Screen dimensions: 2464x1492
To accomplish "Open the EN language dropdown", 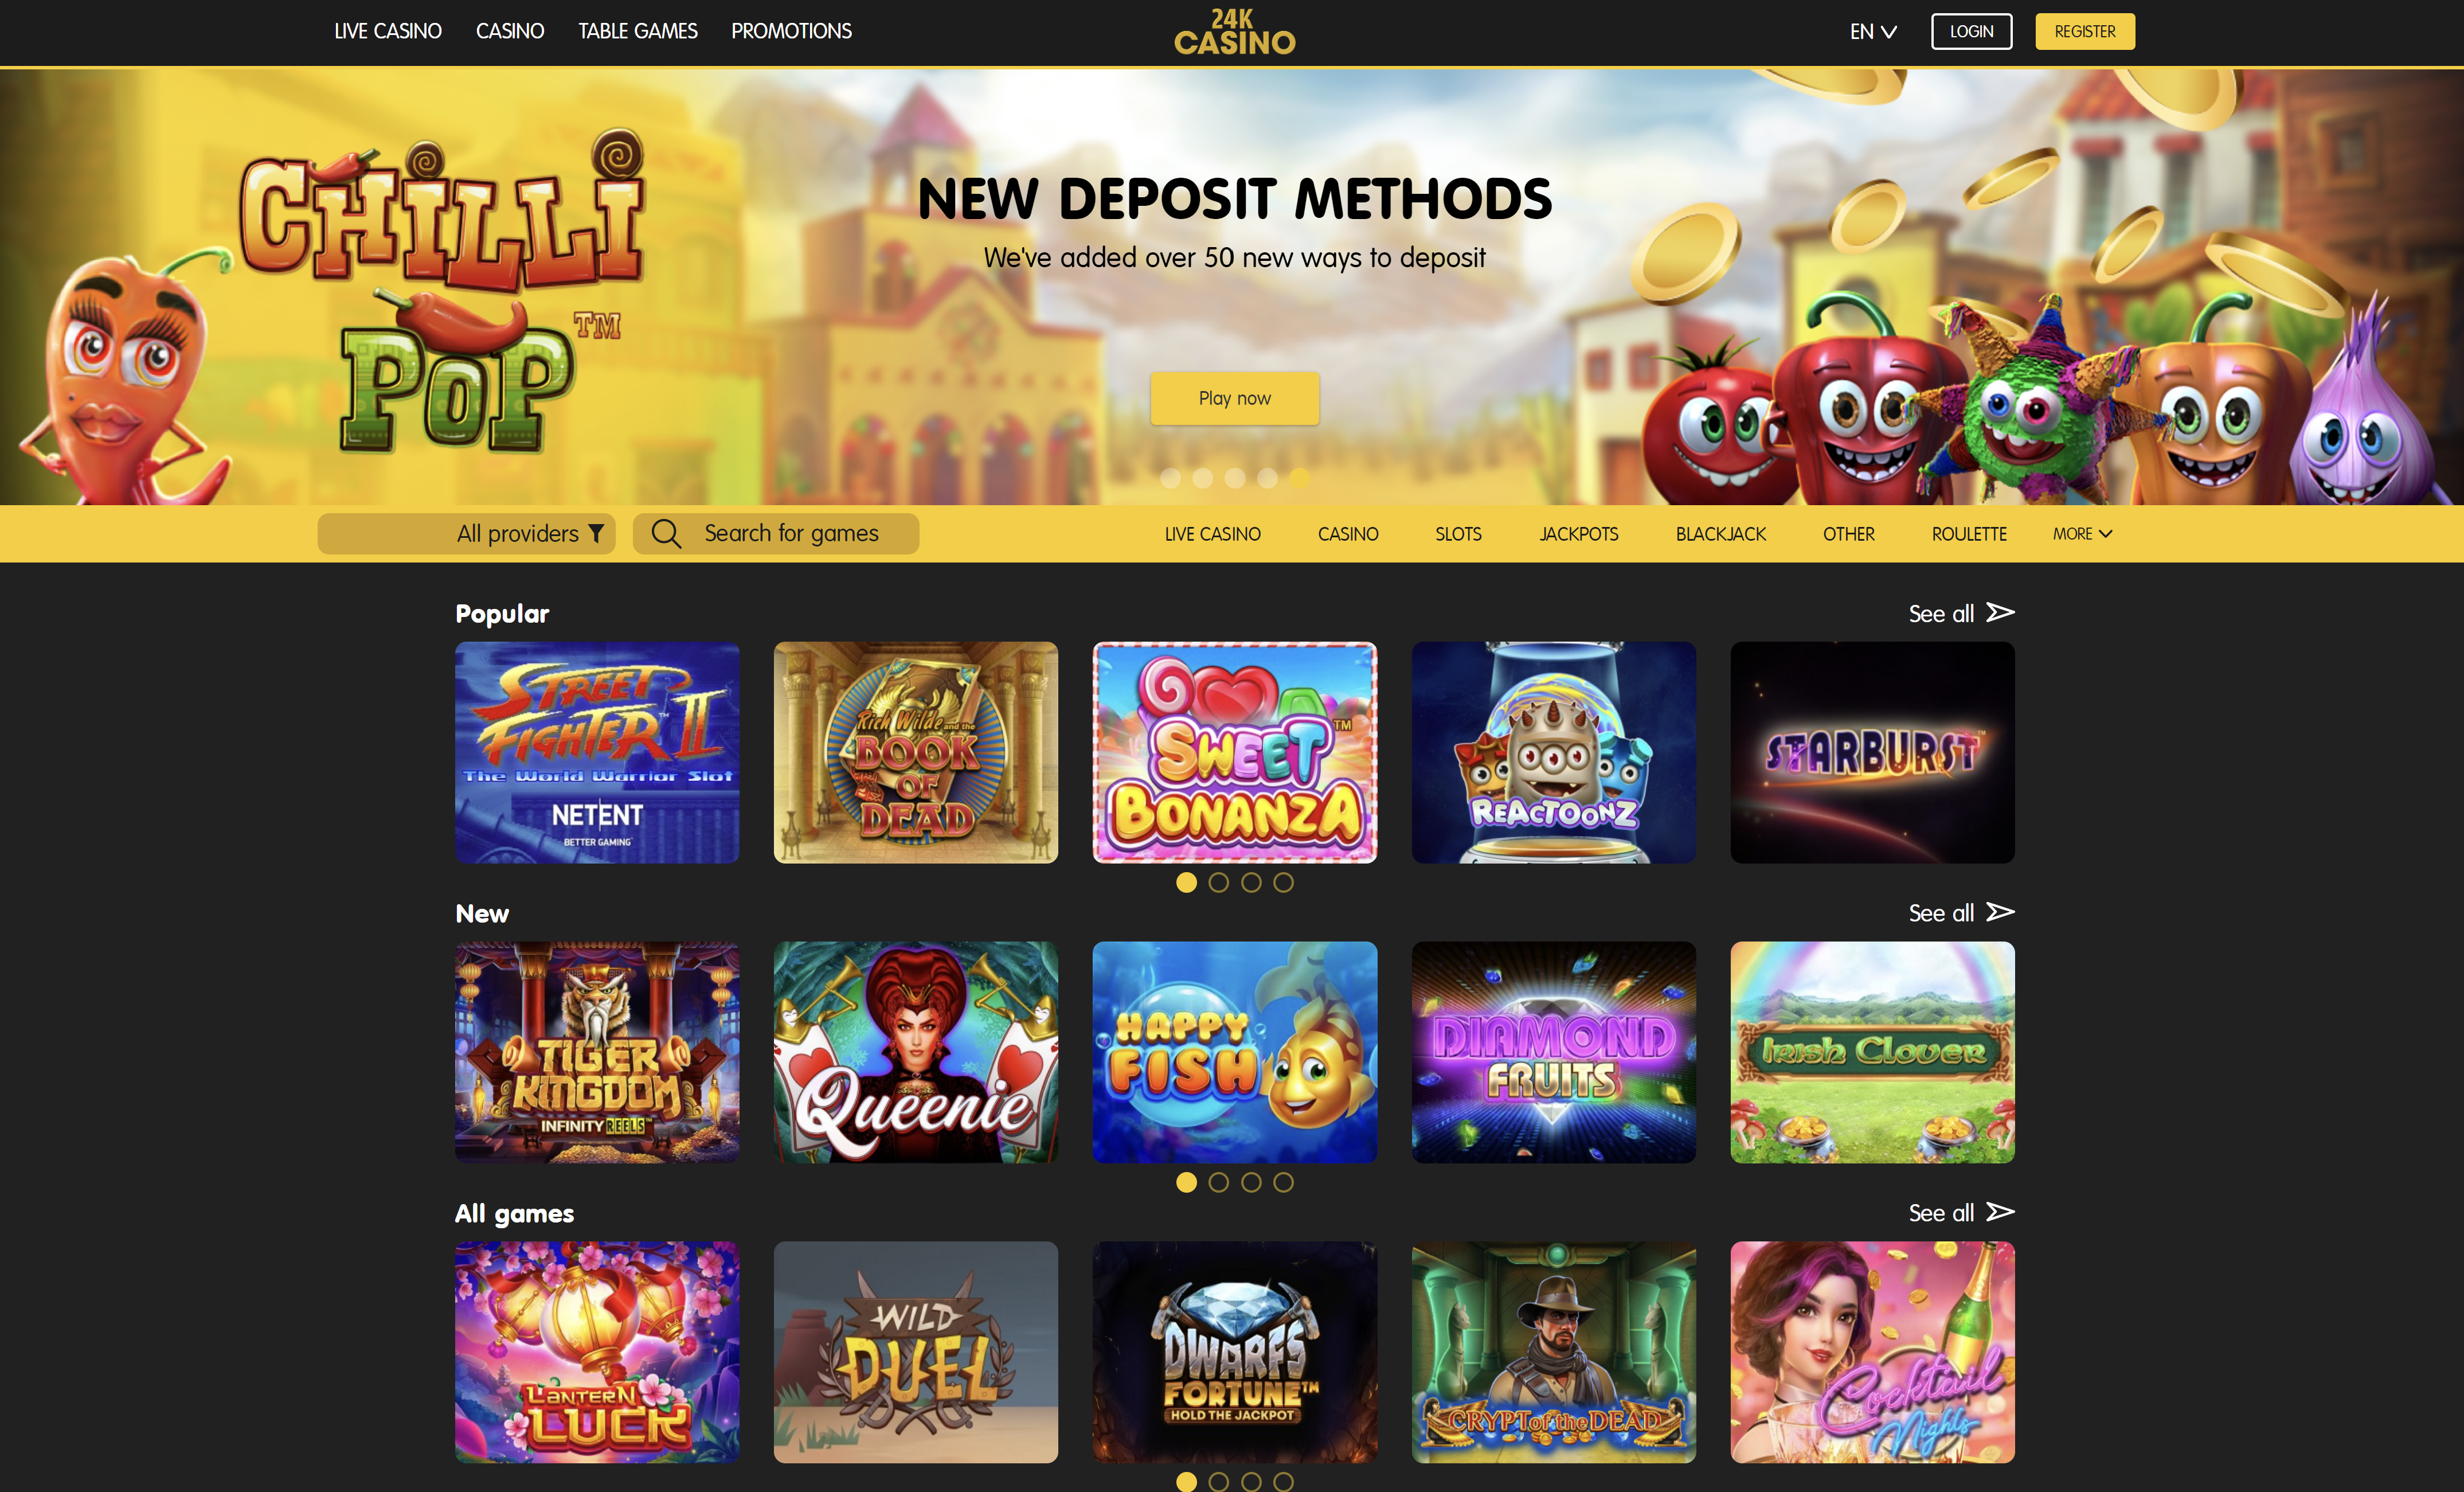I will (x=1873, y=32).
